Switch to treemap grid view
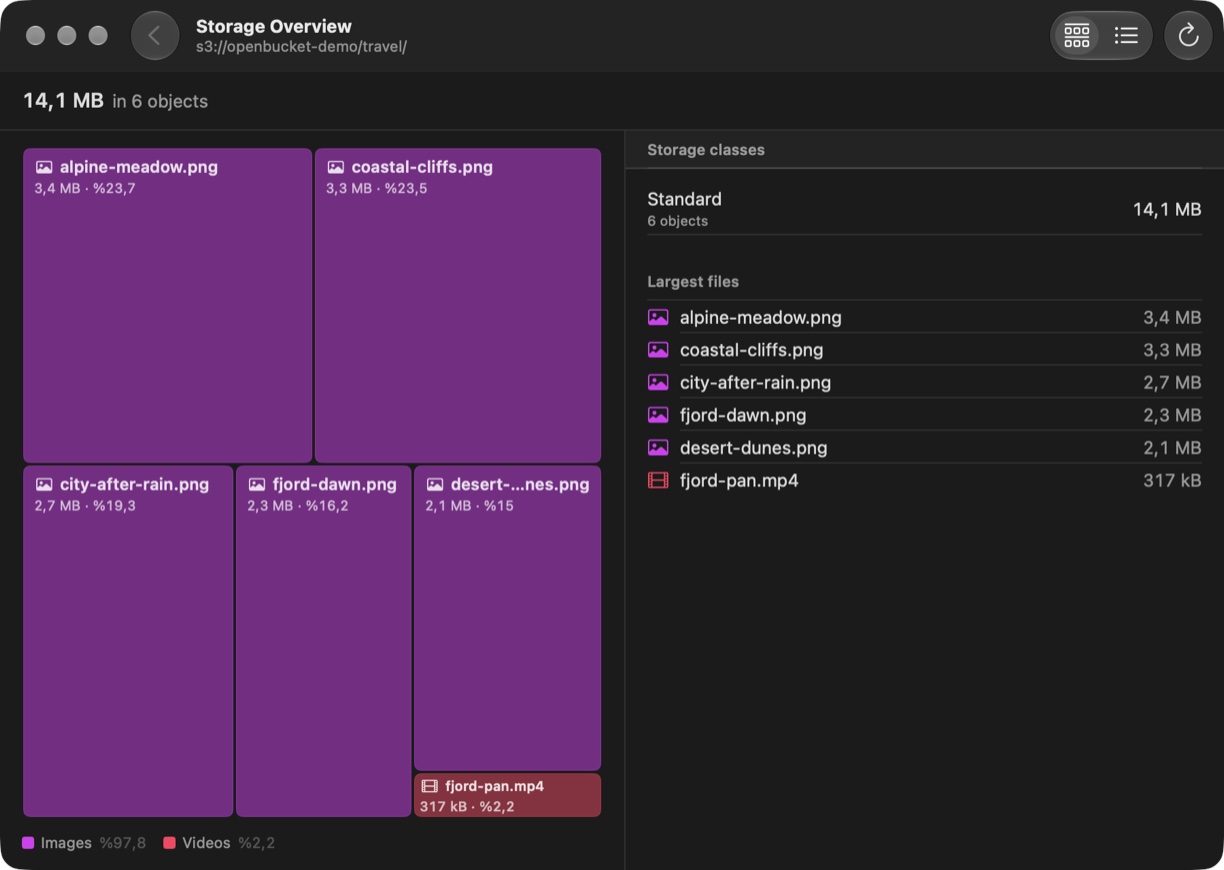 coord(1077,36)
